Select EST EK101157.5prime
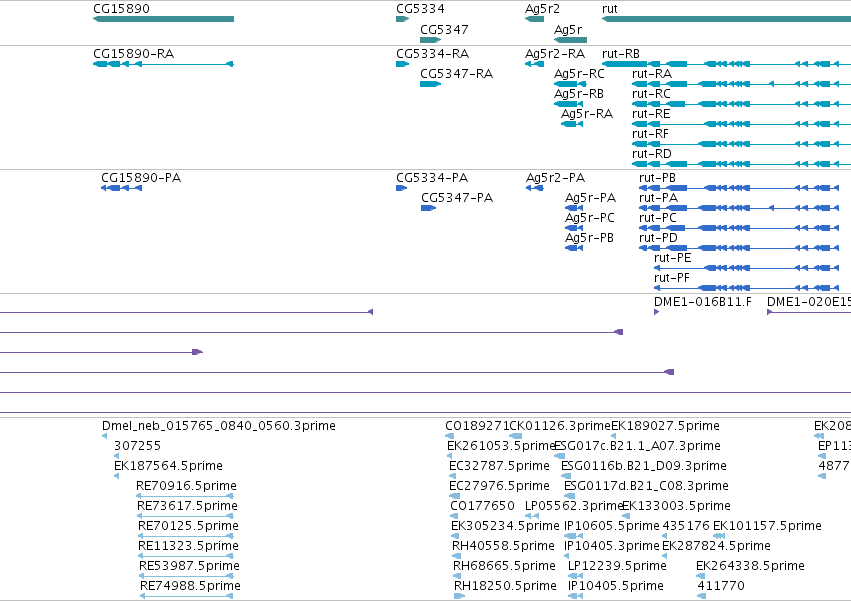This screenshot has height=601, width=851. [x=767, y=526]
